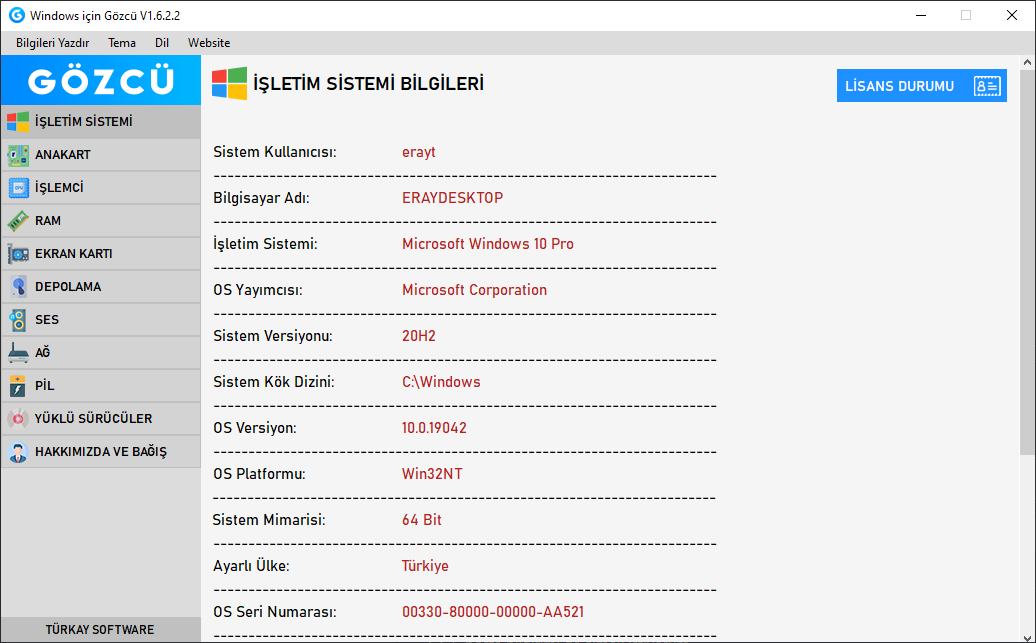Click the OS Platformu label
The image size is (1036, 643).
coord(259,474)
